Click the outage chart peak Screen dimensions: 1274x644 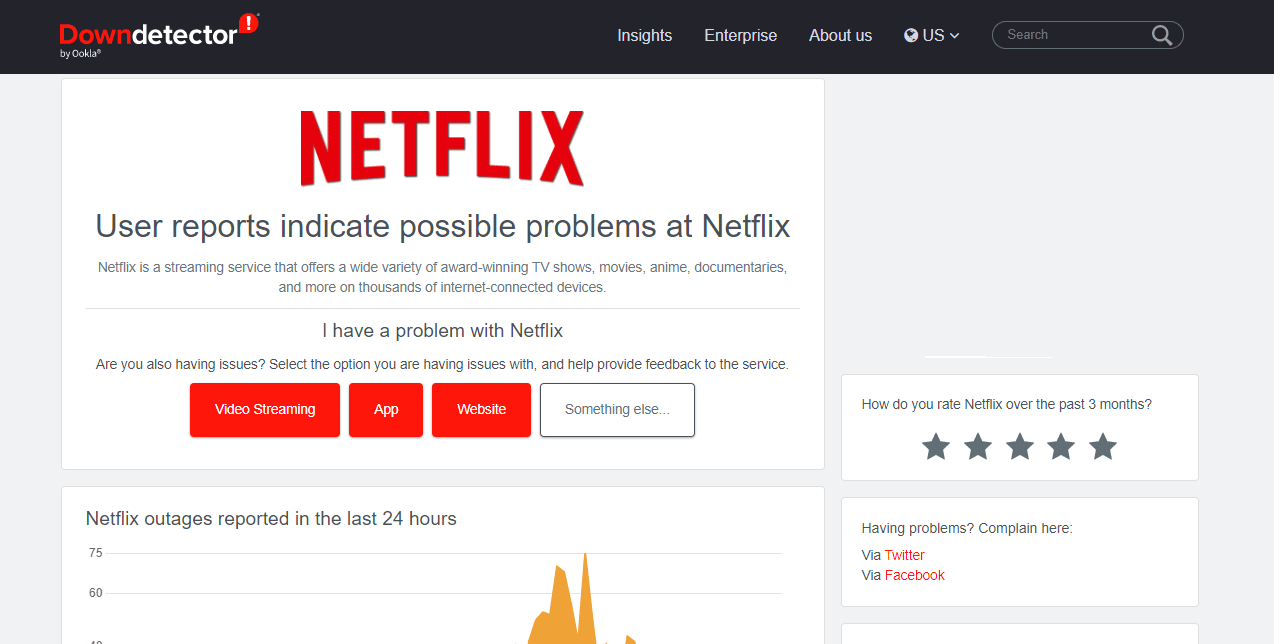[x=585, y=555]
